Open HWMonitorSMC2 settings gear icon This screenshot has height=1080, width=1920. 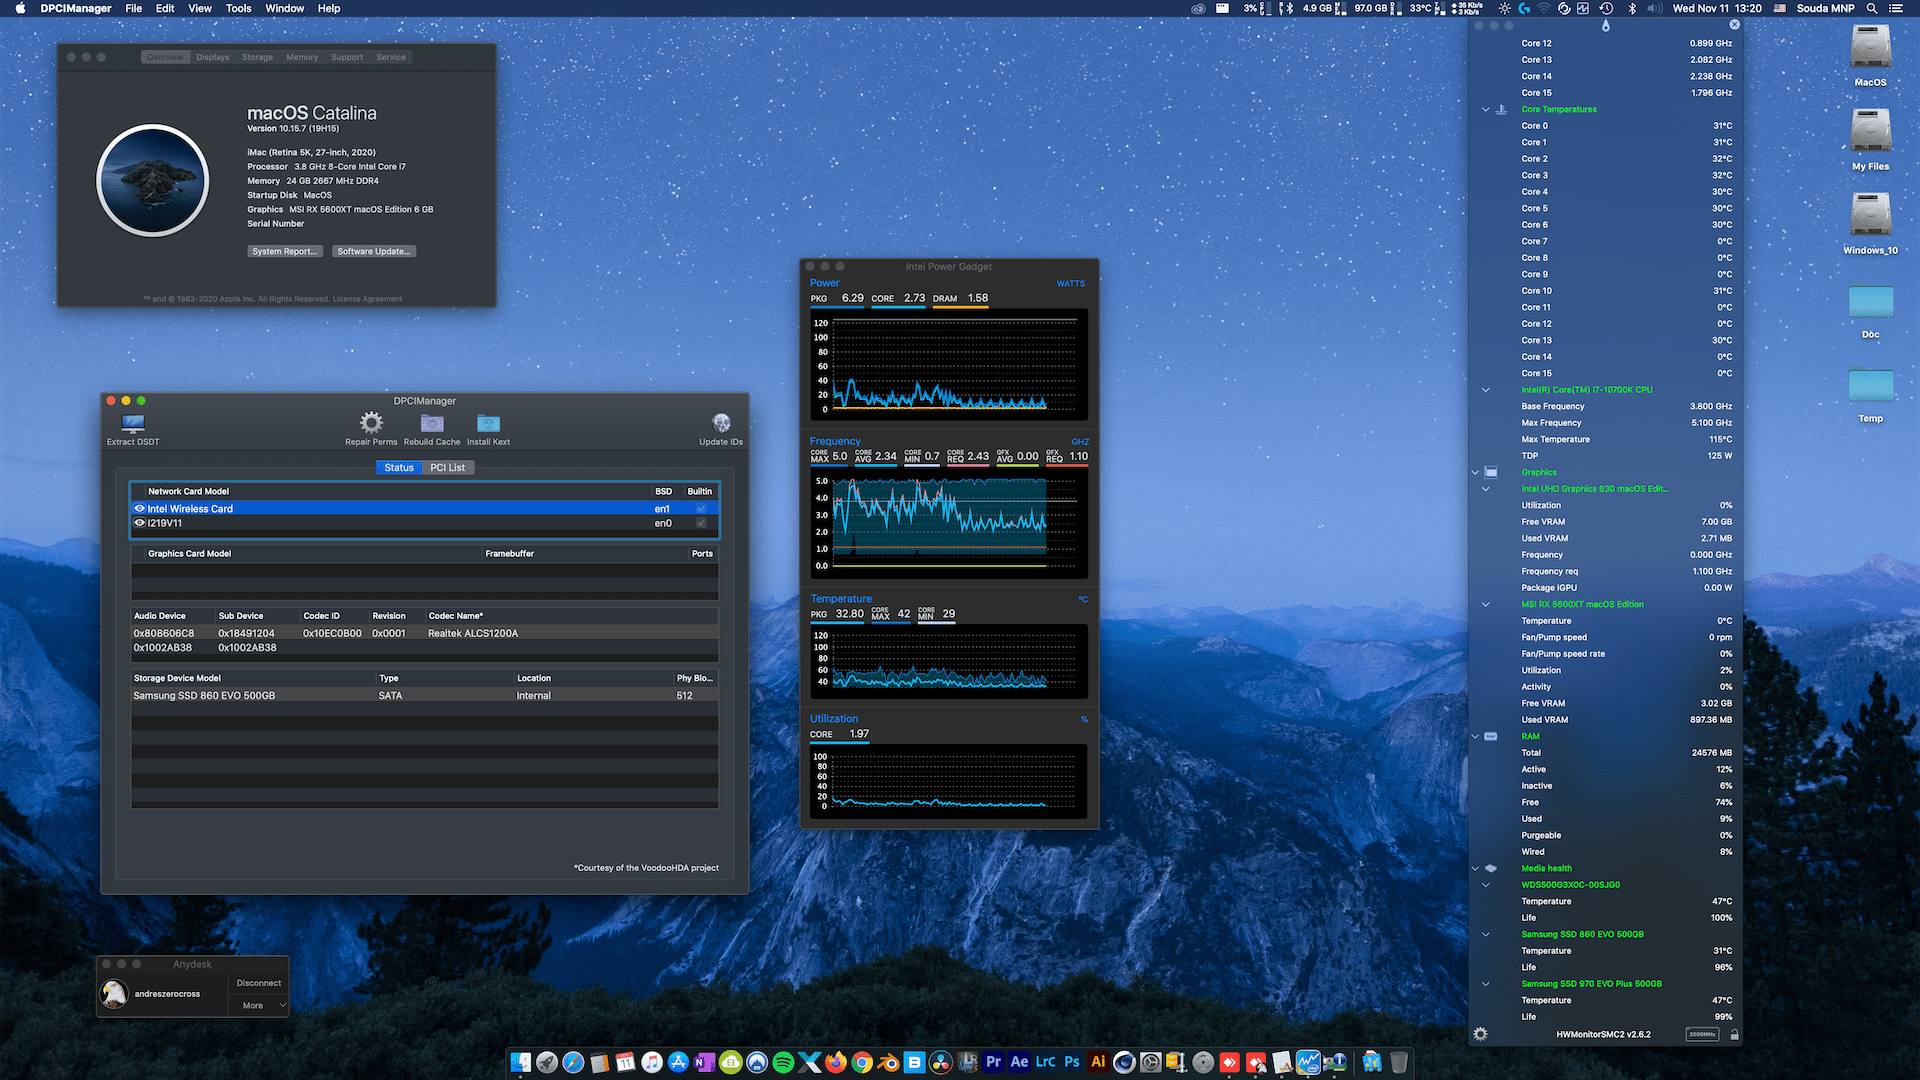point(1481,1034)
